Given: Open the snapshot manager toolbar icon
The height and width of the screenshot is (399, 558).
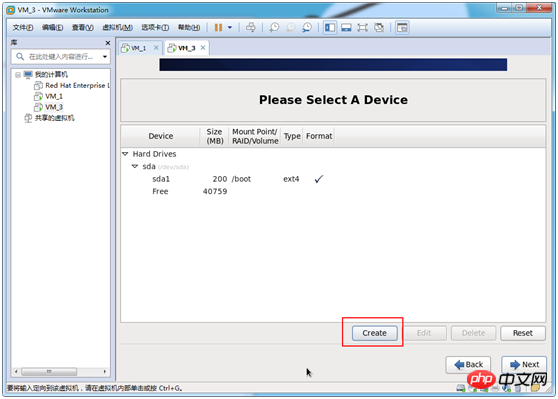Looking at the screenshot, I should [x=307, y=27].
